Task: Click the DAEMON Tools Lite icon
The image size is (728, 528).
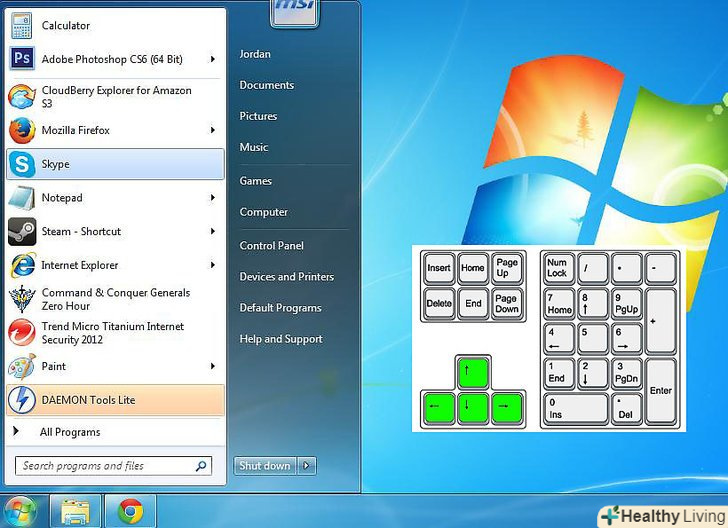Action: tap(21, 400)
